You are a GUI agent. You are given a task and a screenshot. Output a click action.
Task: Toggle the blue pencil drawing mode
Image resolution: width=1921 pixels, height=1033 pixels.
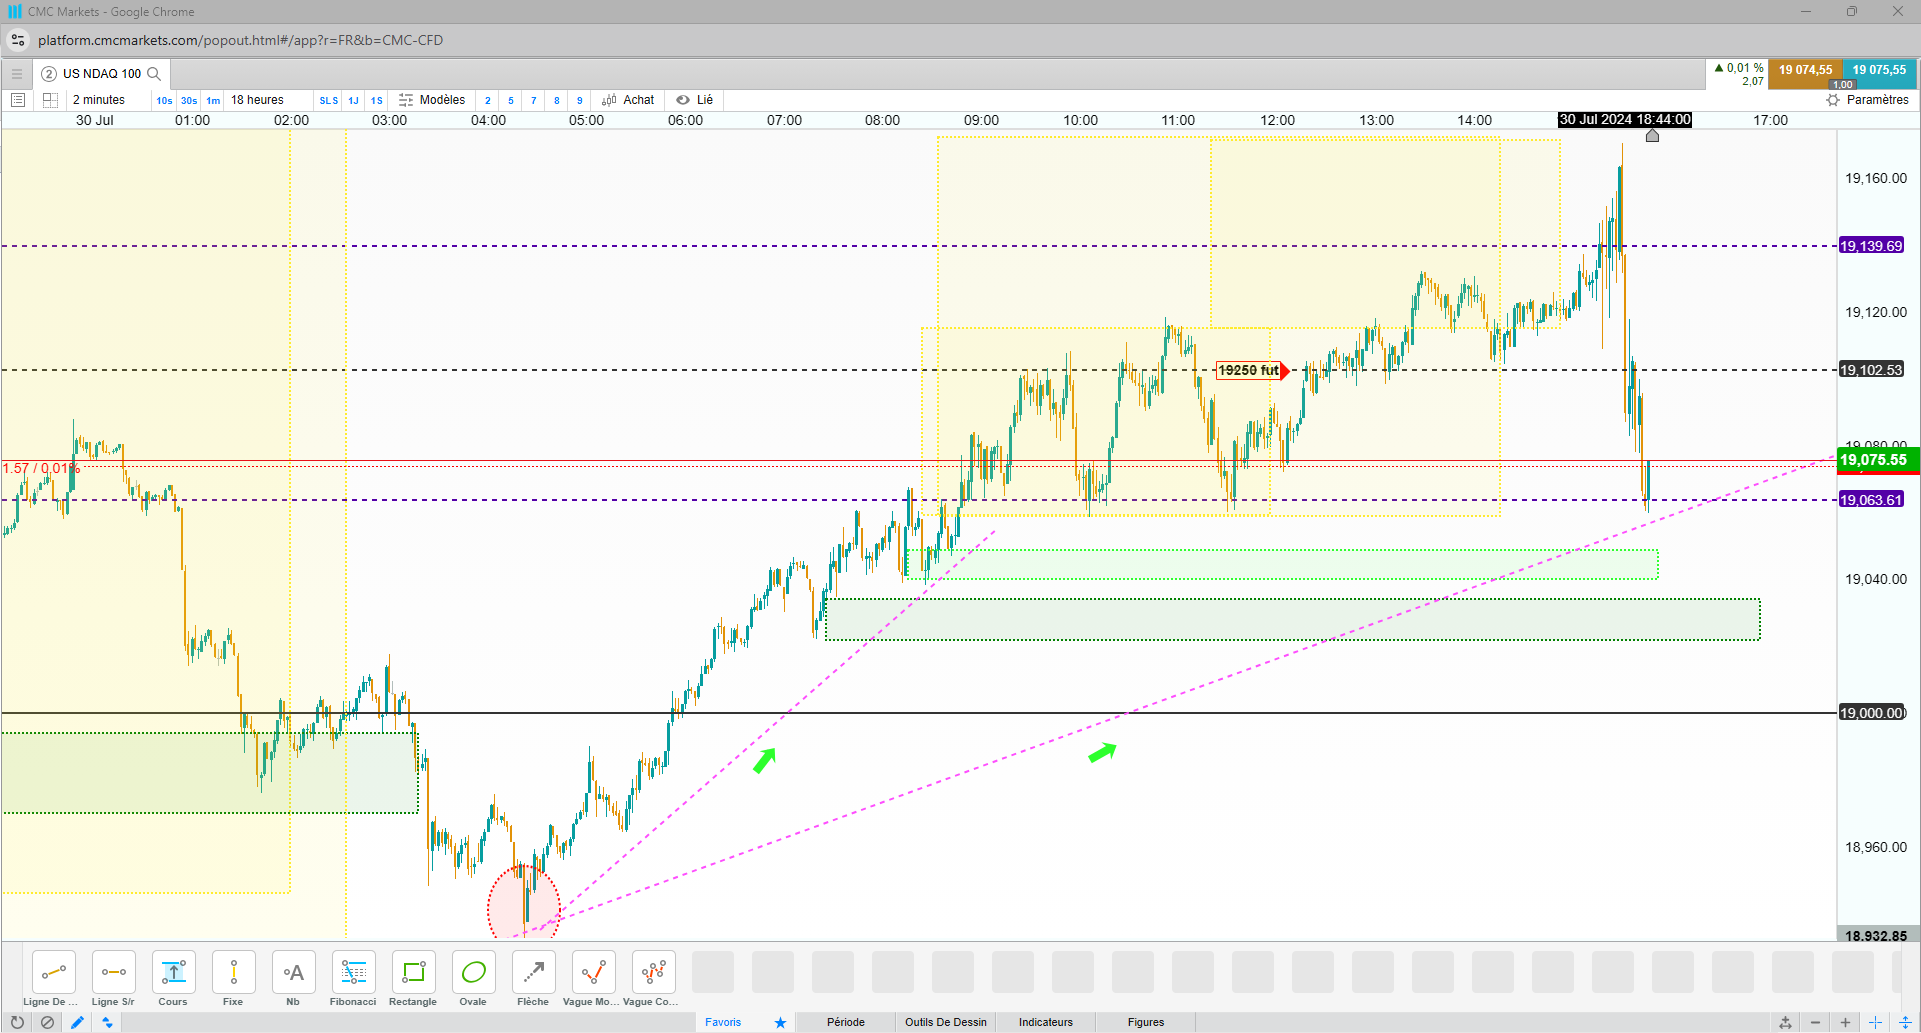pyautogui.click(x=77, y=1022)
